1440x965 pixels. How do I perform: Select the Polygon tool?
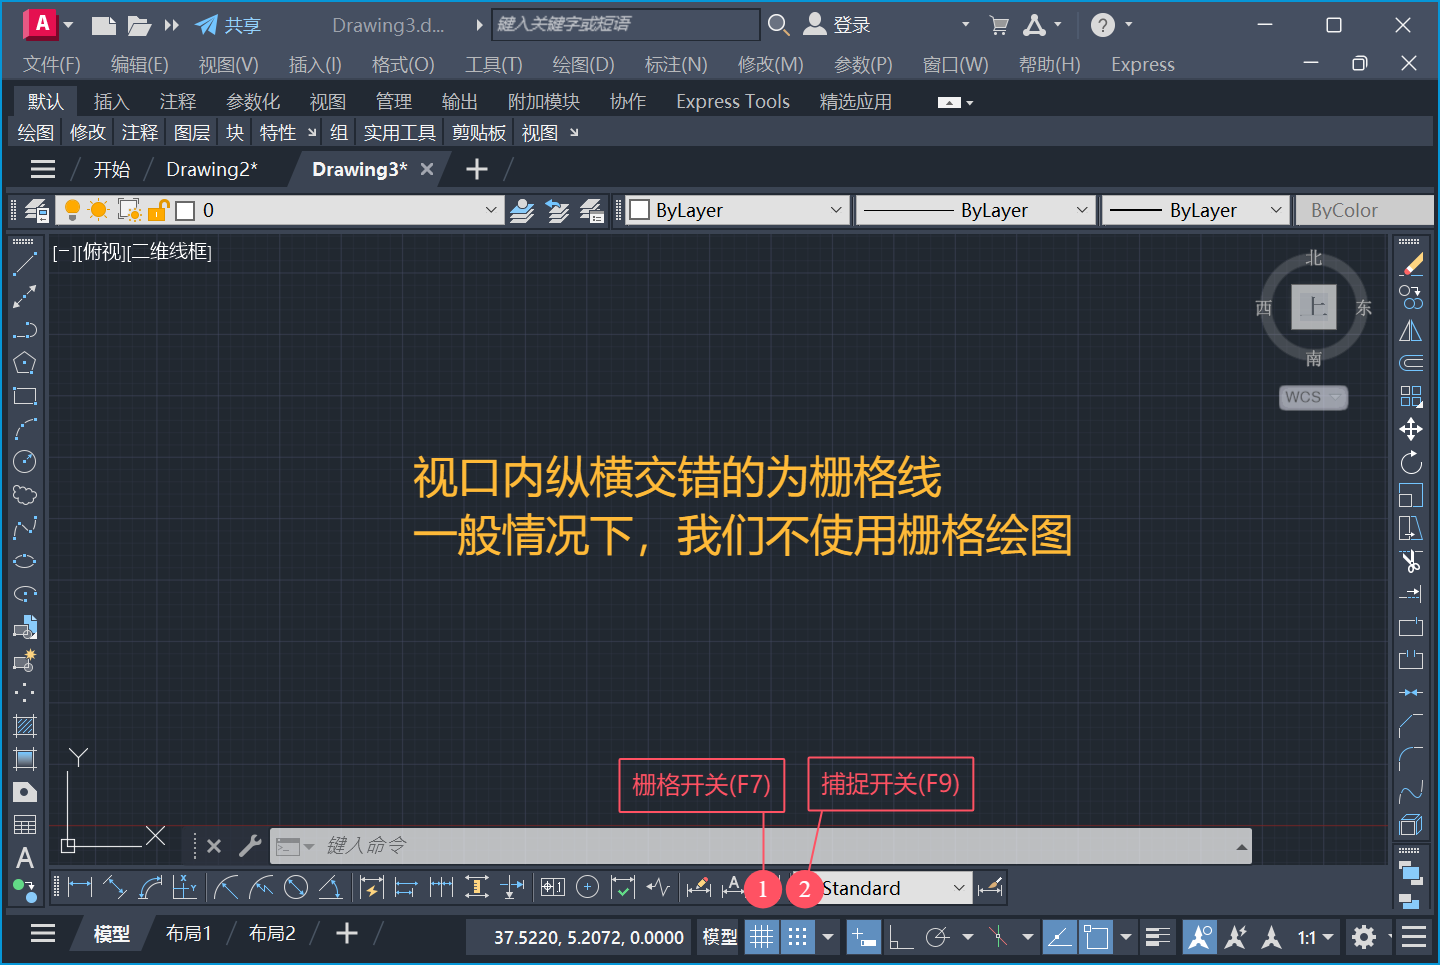25,363
